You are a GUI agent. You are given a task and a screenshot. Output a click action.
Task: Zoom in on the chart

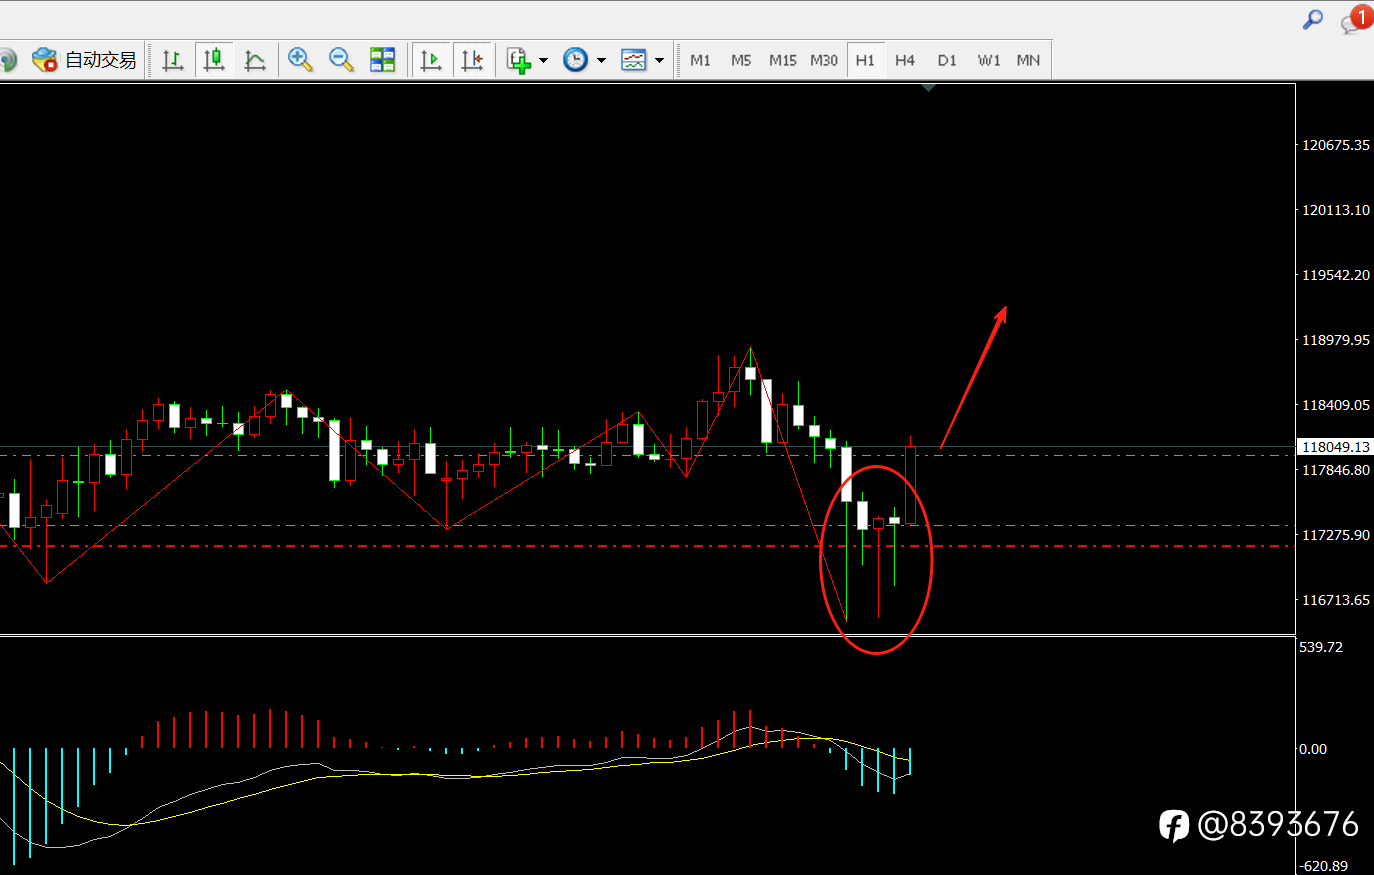[x=300, y=60]
